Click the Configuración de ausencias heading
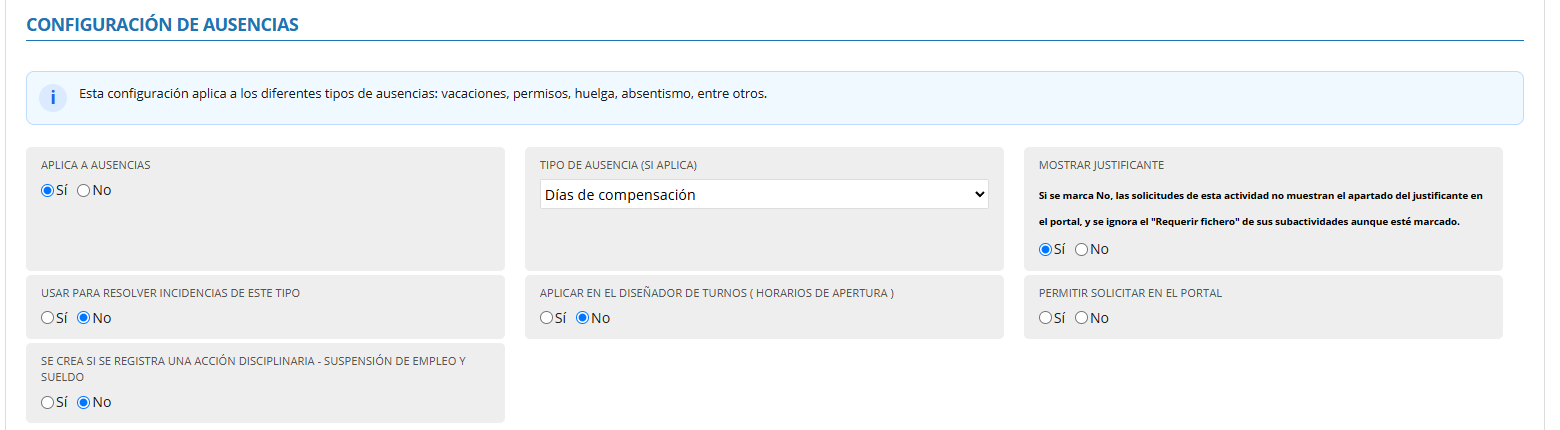 (162, 25)
